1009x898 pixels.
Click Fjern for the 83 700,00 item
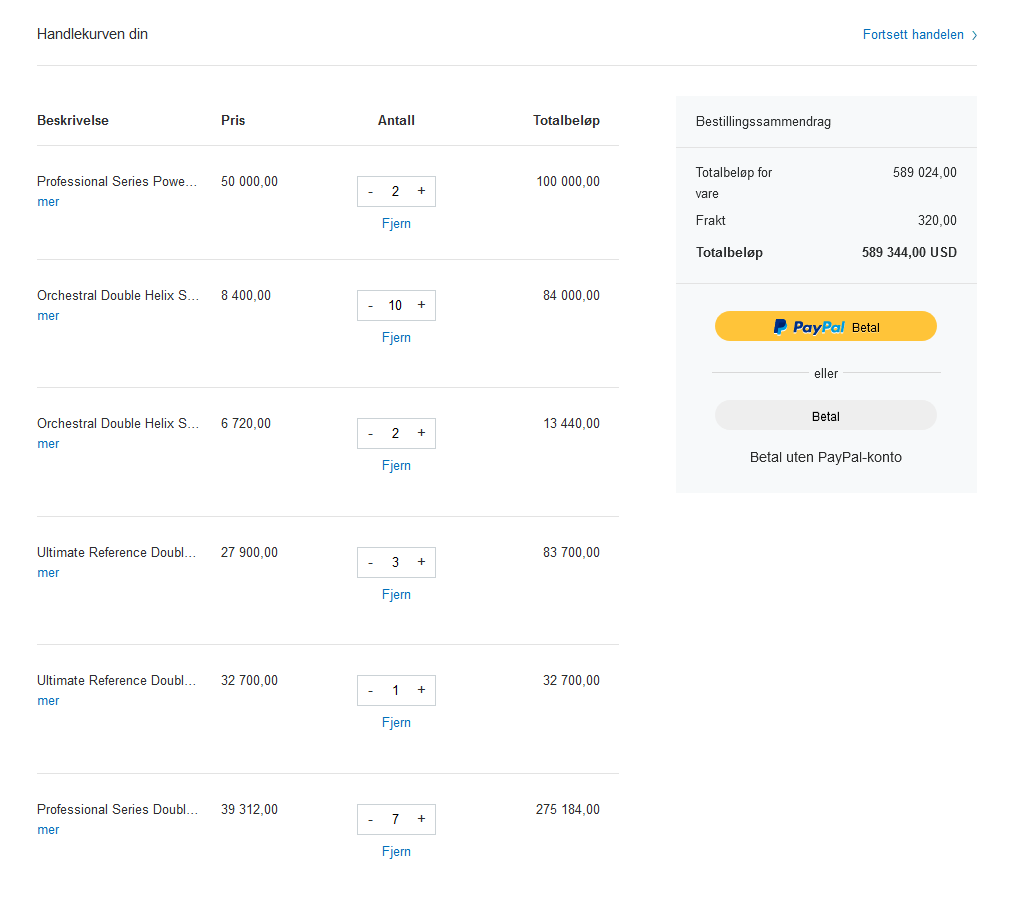396,595
